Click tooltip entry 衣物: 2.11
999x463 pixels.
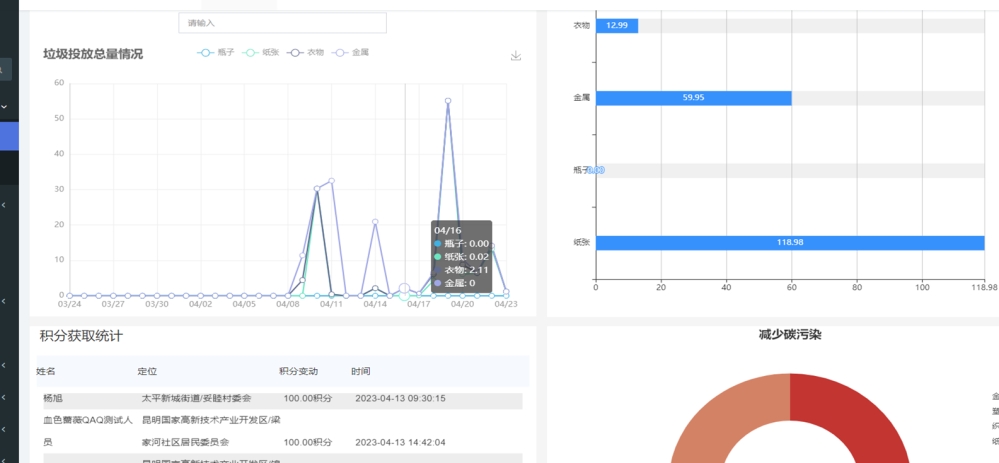click(x=461, y=270)
